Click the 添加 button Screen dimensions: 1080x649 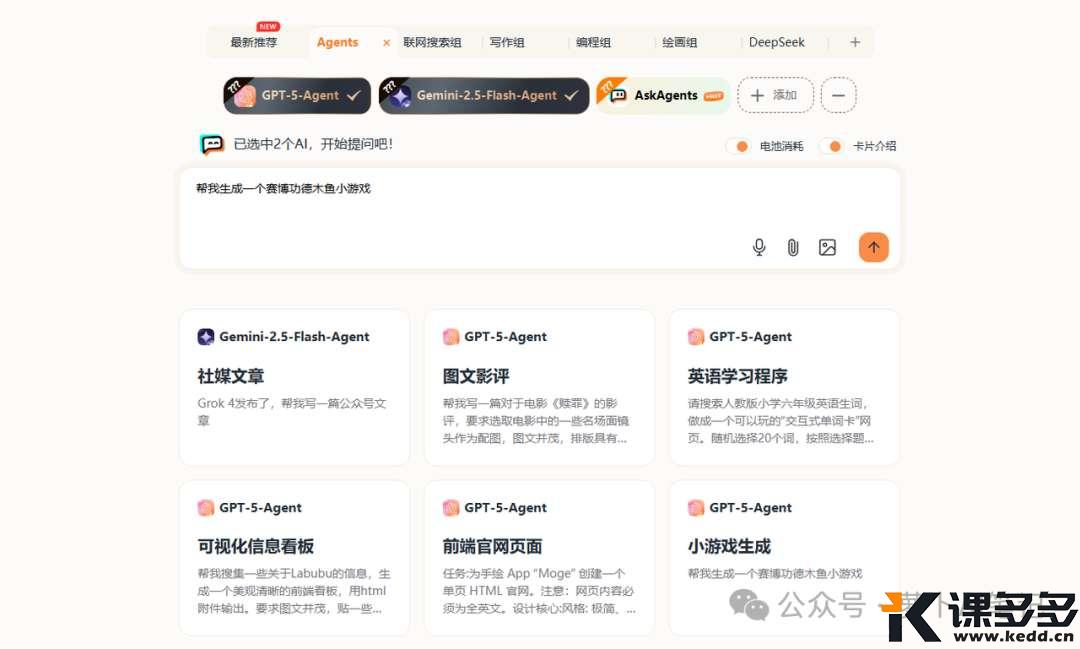[x=776, y=95]
